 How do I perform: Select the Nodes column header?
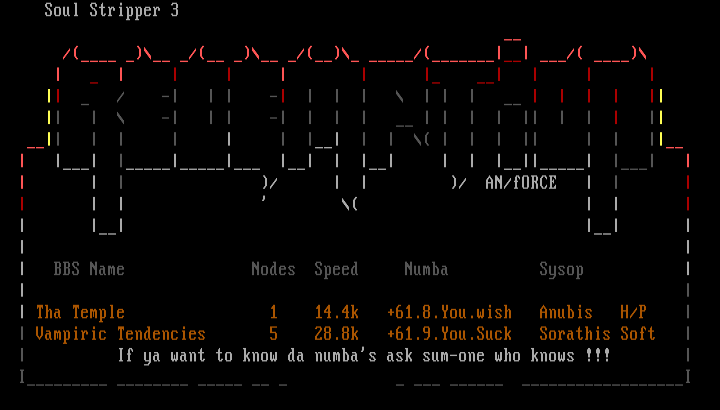click(273, 269)
